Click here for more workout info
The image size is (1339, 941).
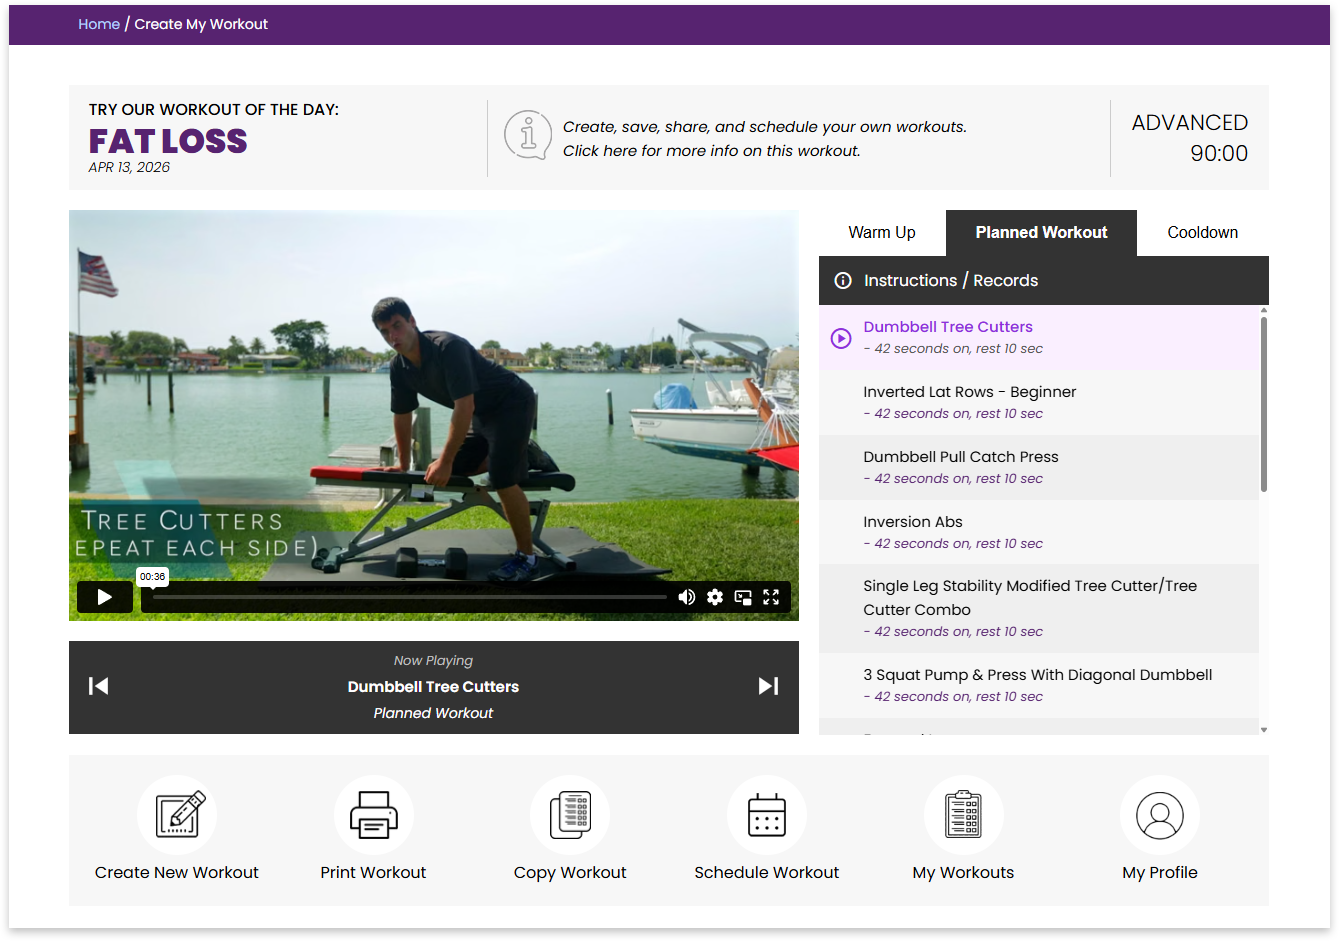tap(711, 151)
